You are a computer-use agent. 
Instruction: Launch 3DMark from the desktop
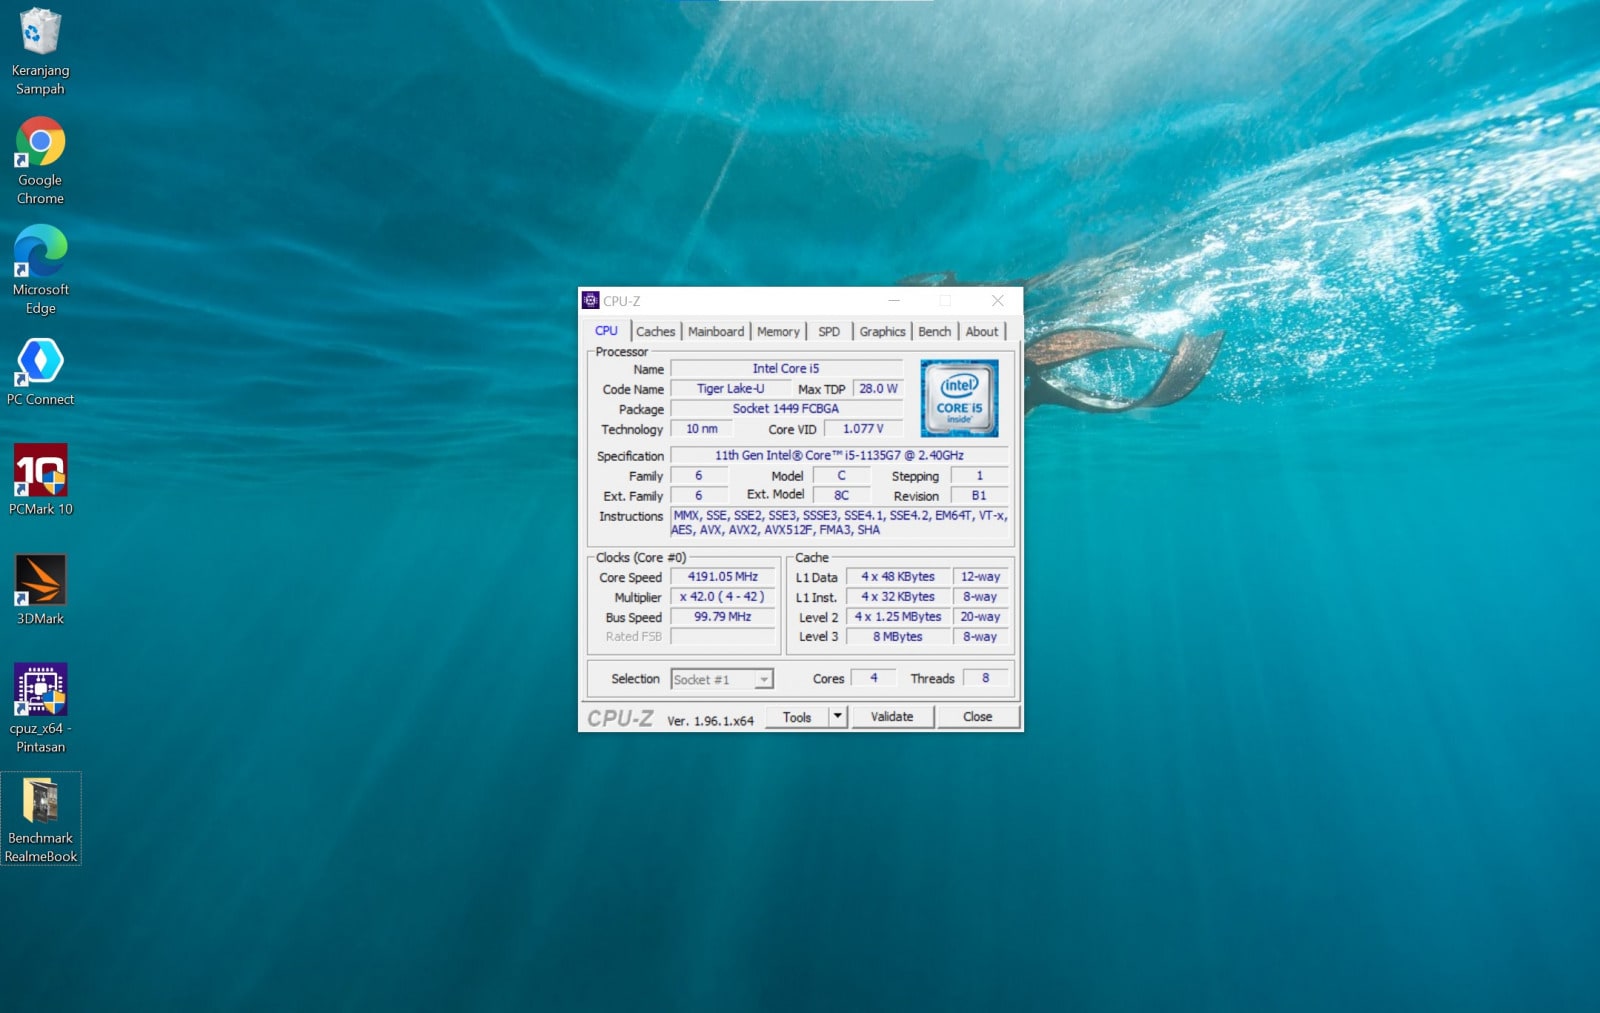coord(40,581)
